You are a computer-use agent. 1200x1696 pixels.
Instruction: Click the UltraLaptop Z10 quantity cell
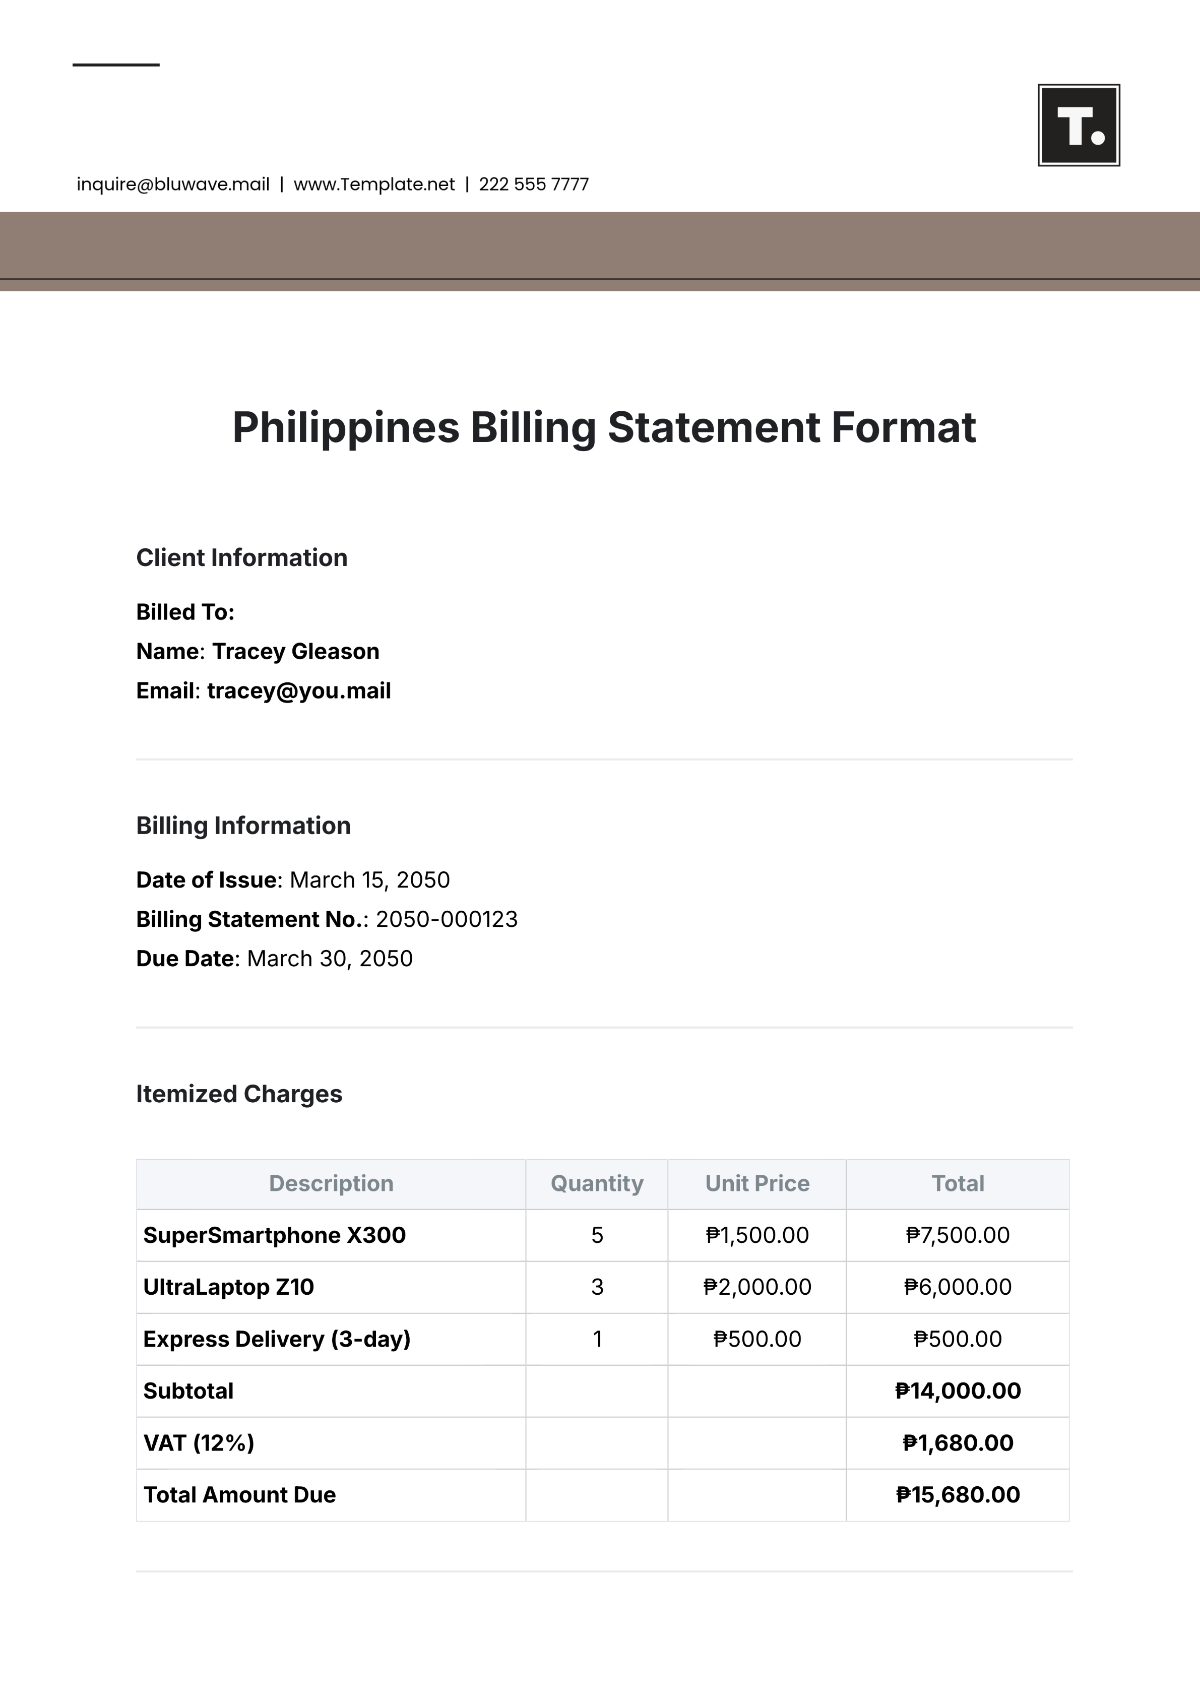tap(597, 1288)
